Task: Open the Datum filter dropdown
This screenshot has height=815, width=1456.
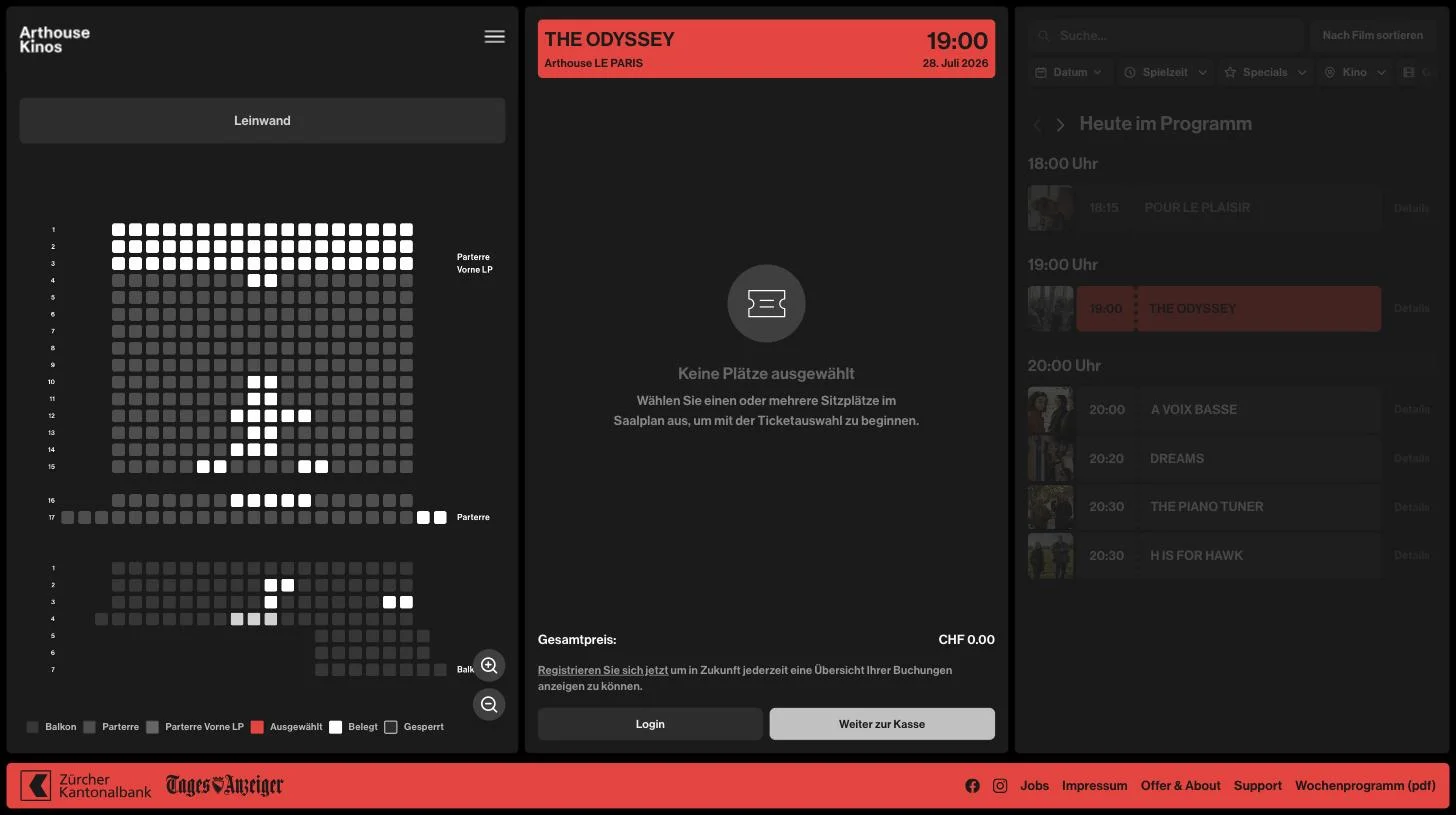Action: (x=1069, y=72)
